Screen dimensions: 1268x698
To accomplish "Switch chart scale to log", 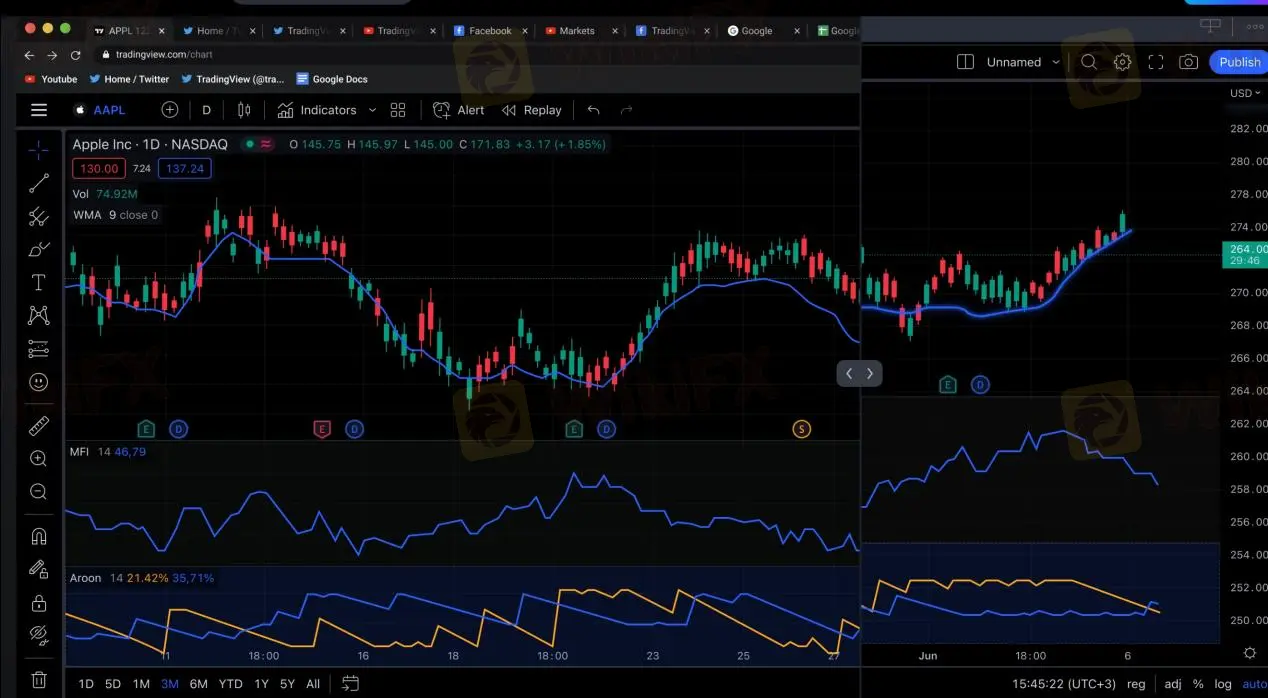I will click(x=1222, y=684).
